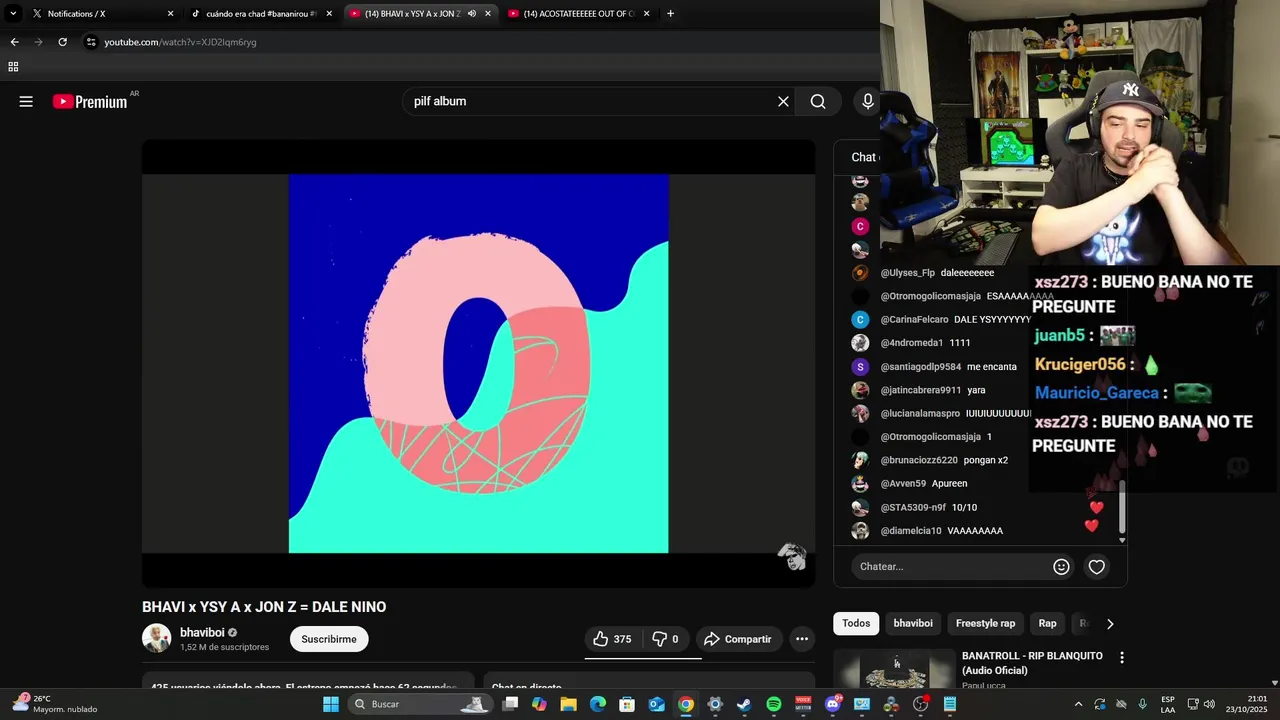Click the taskbar Buscar search box
1280x720 pixels.
421,704
